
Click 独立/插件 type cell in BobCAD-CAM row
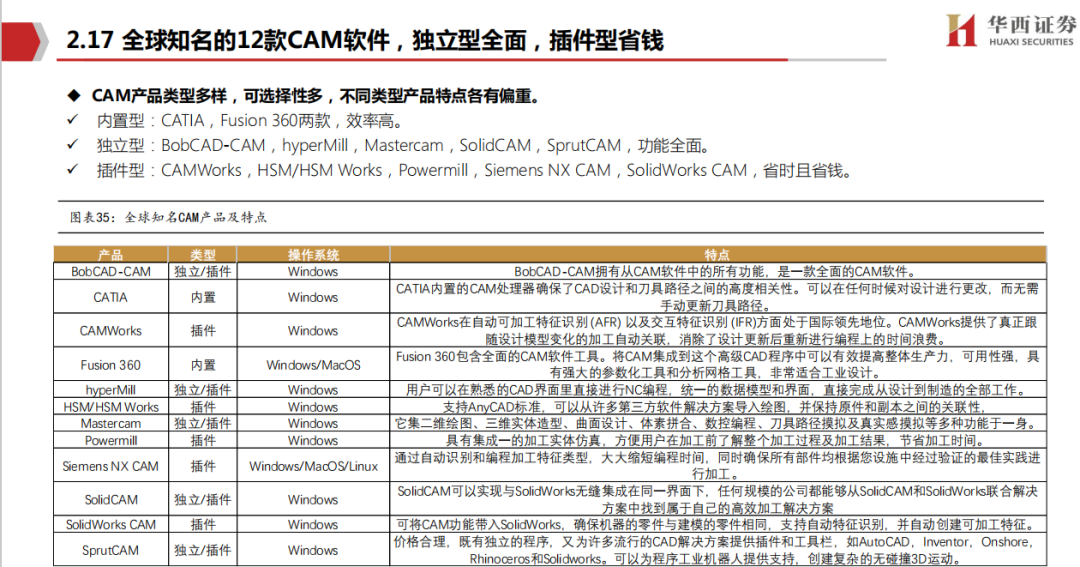pyautogui.click(x=203, y=271)
